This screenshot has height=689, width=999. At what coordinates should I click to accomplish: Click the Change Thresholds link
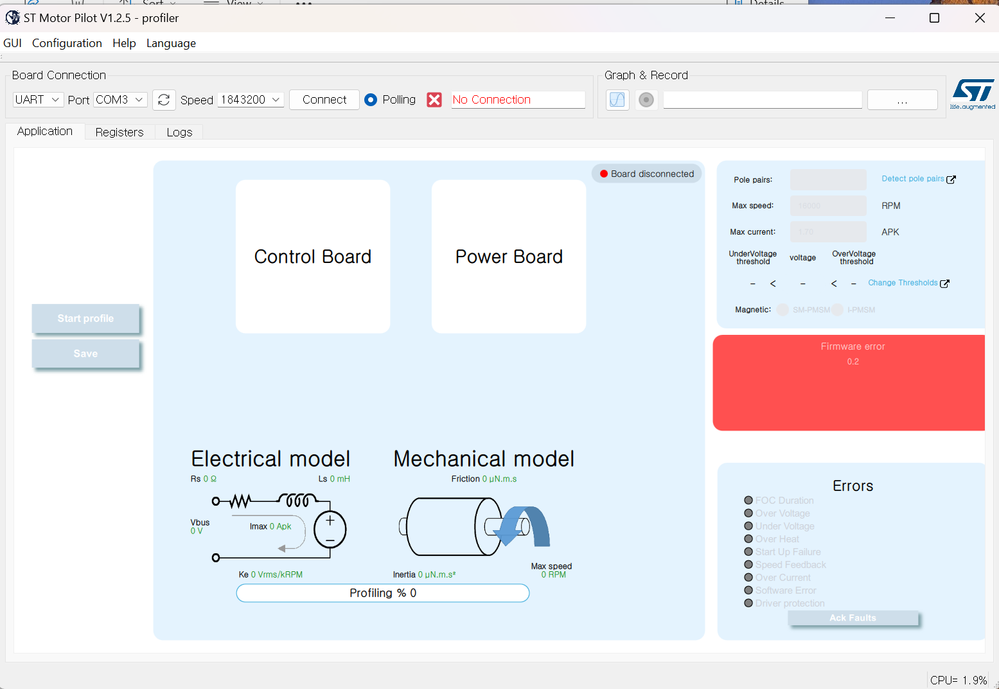click(902, 283)
